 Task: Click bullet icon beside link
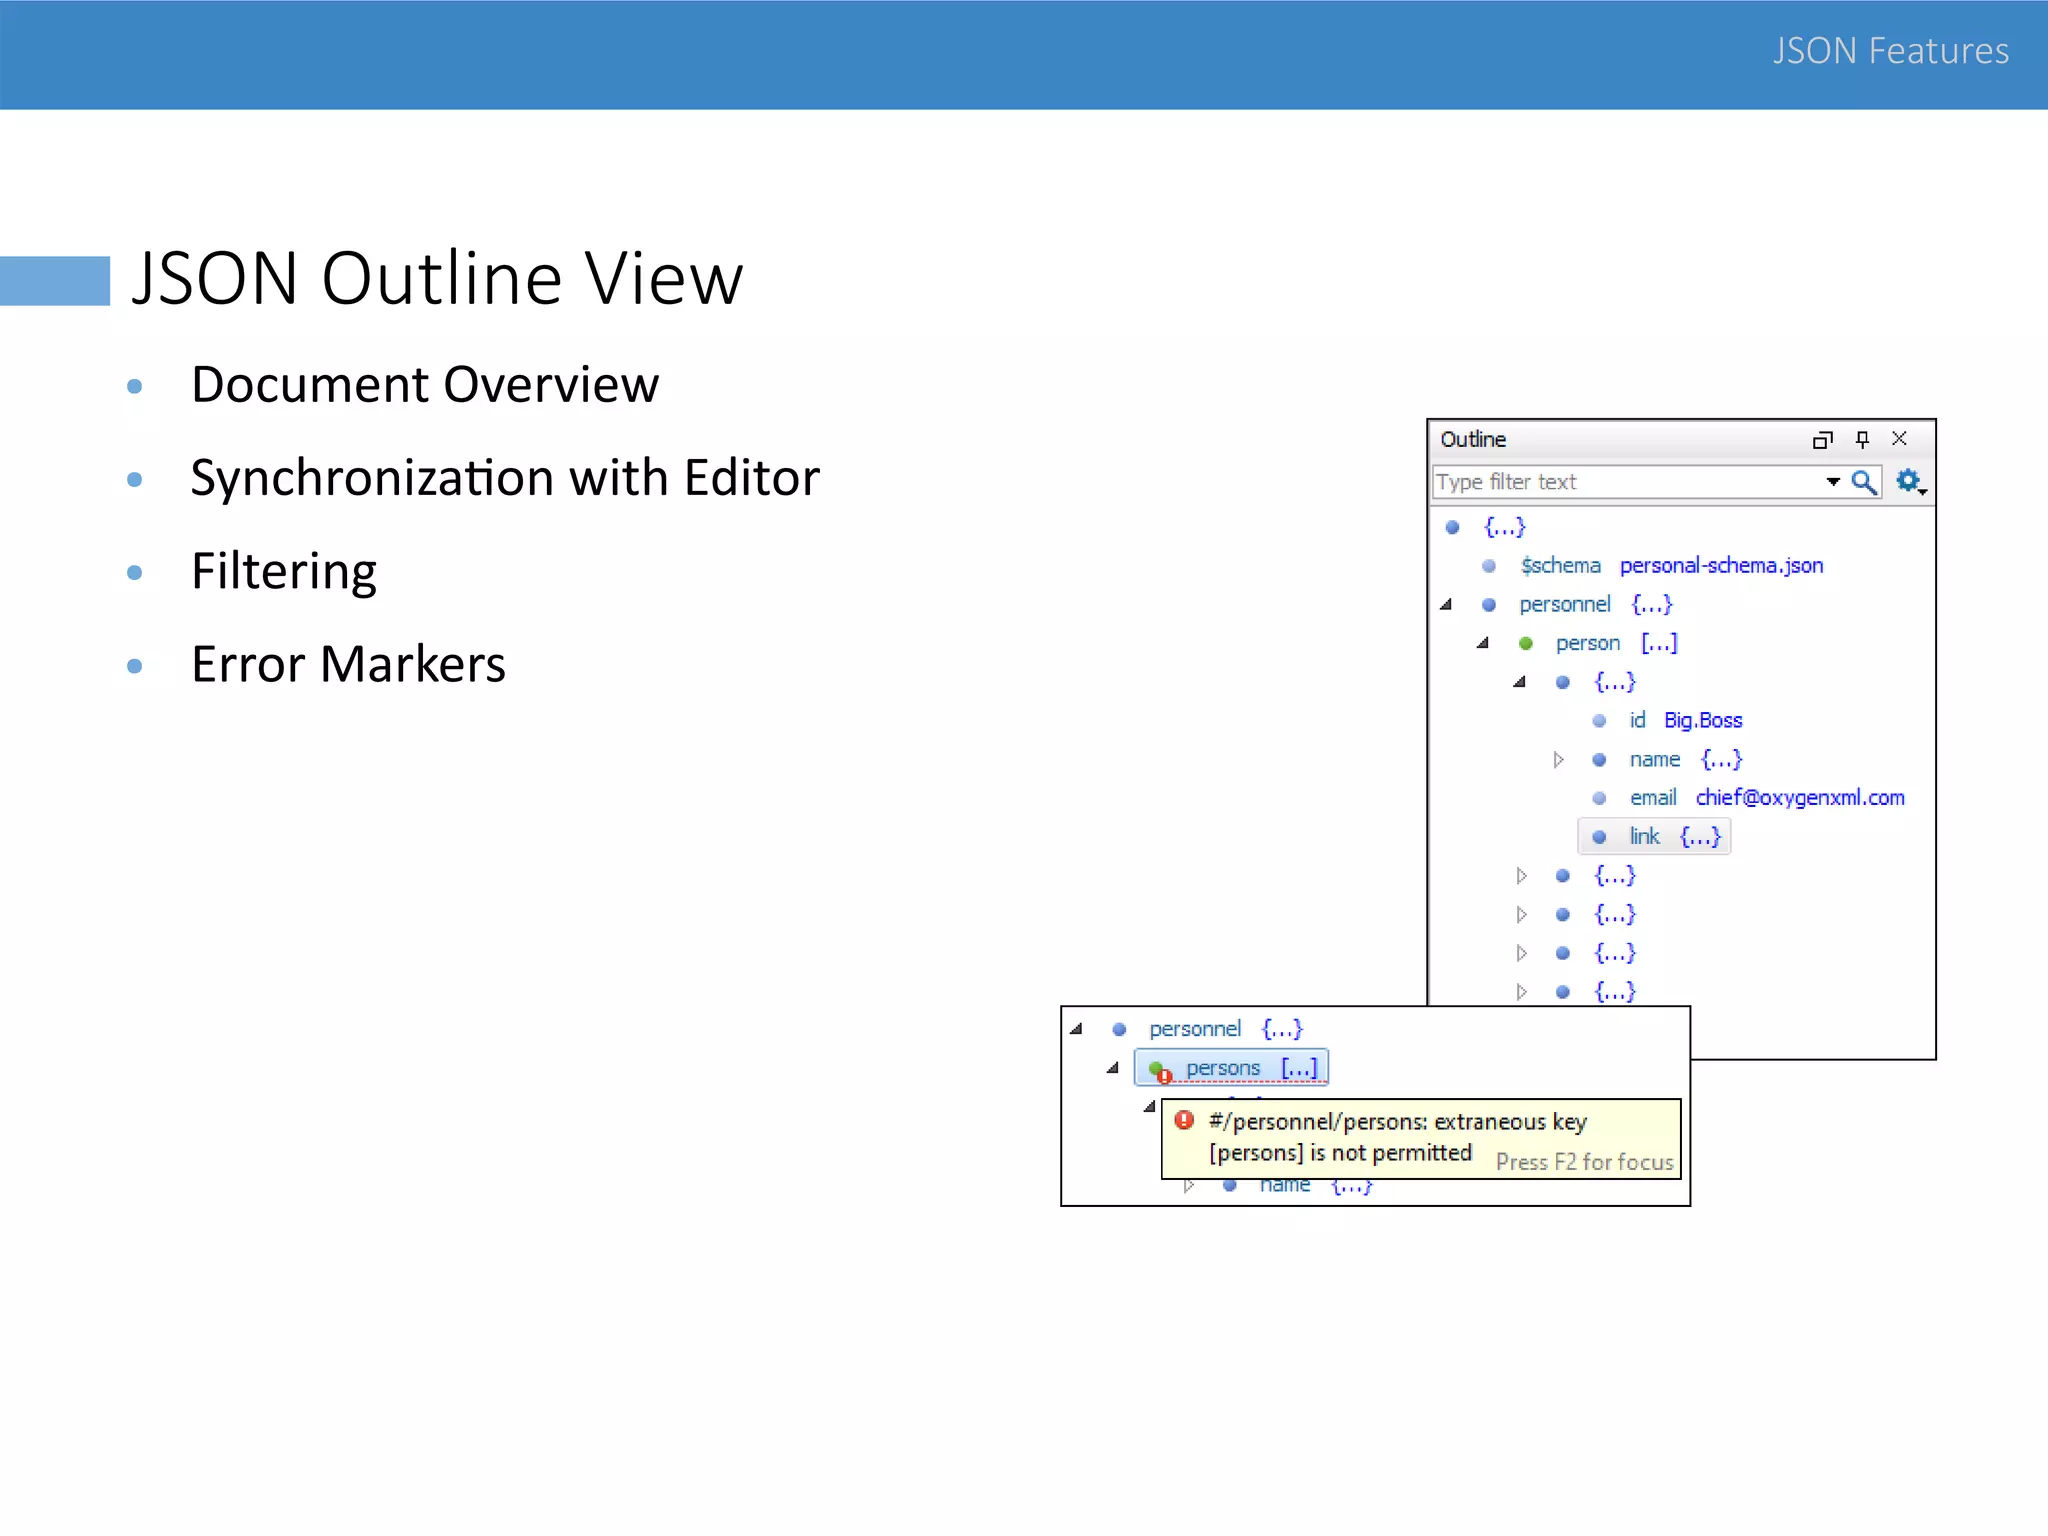[1600, 837]
